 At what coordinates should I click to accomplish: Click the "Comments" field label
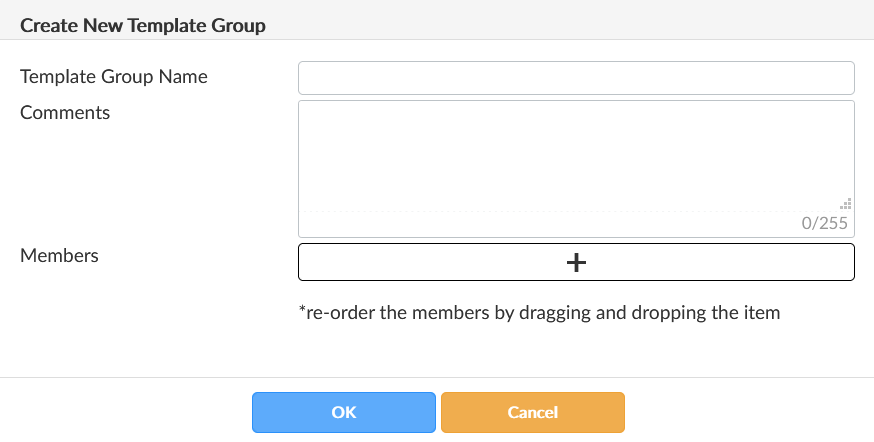click(65, 112)
